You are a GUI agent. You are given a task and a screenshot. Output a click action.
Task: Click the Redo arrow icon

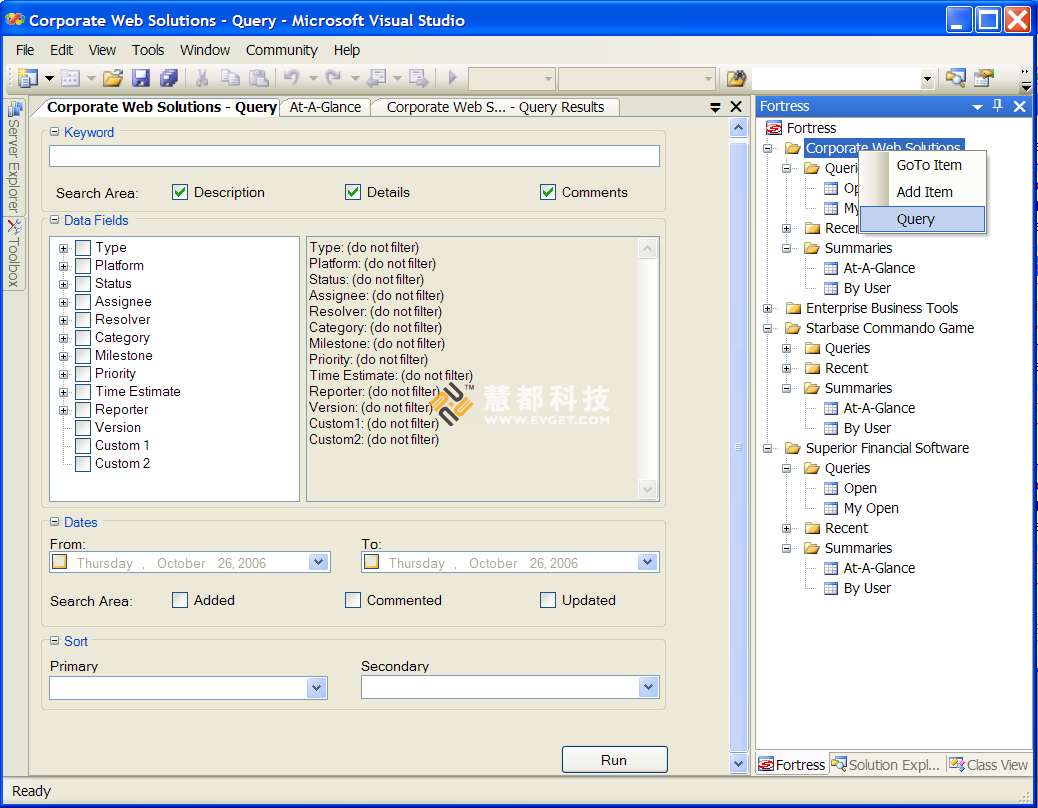pos(334,78)
